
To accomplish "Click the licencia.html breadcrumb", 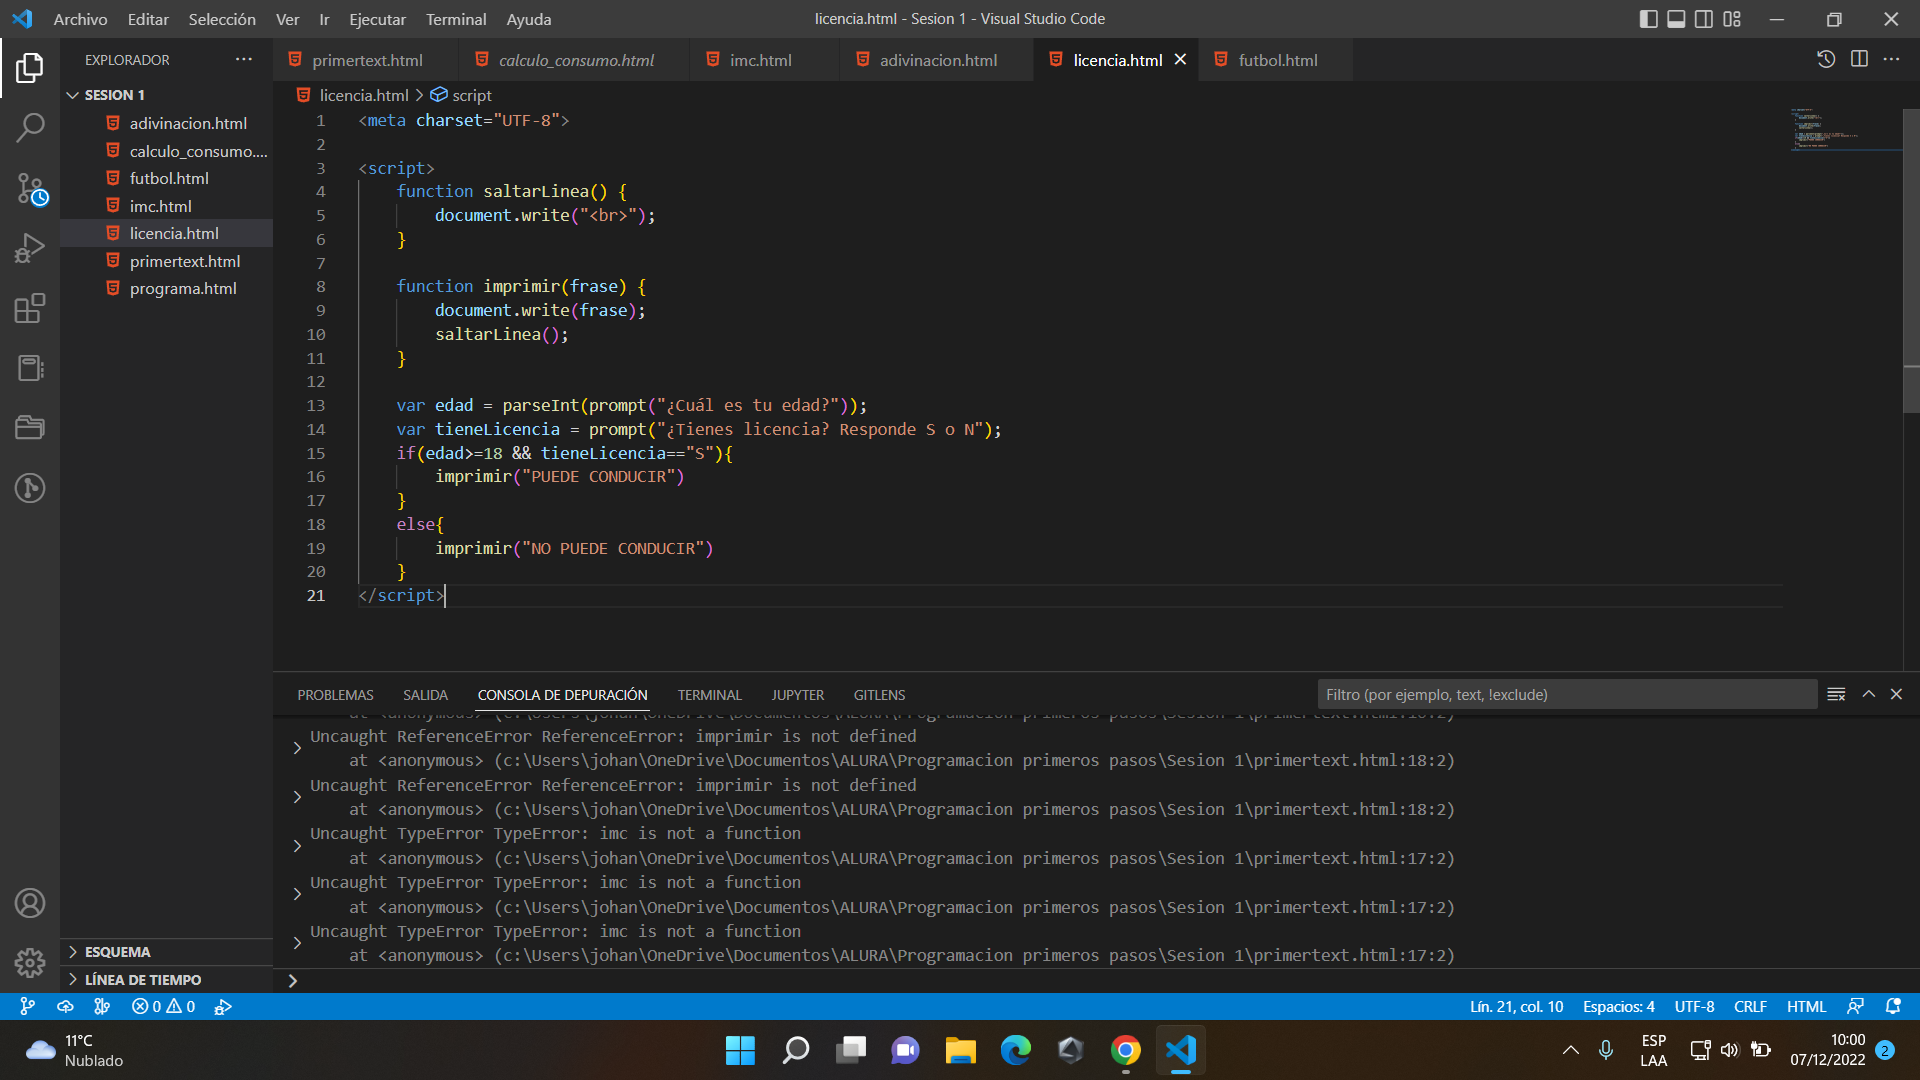I will pos(364,95).
